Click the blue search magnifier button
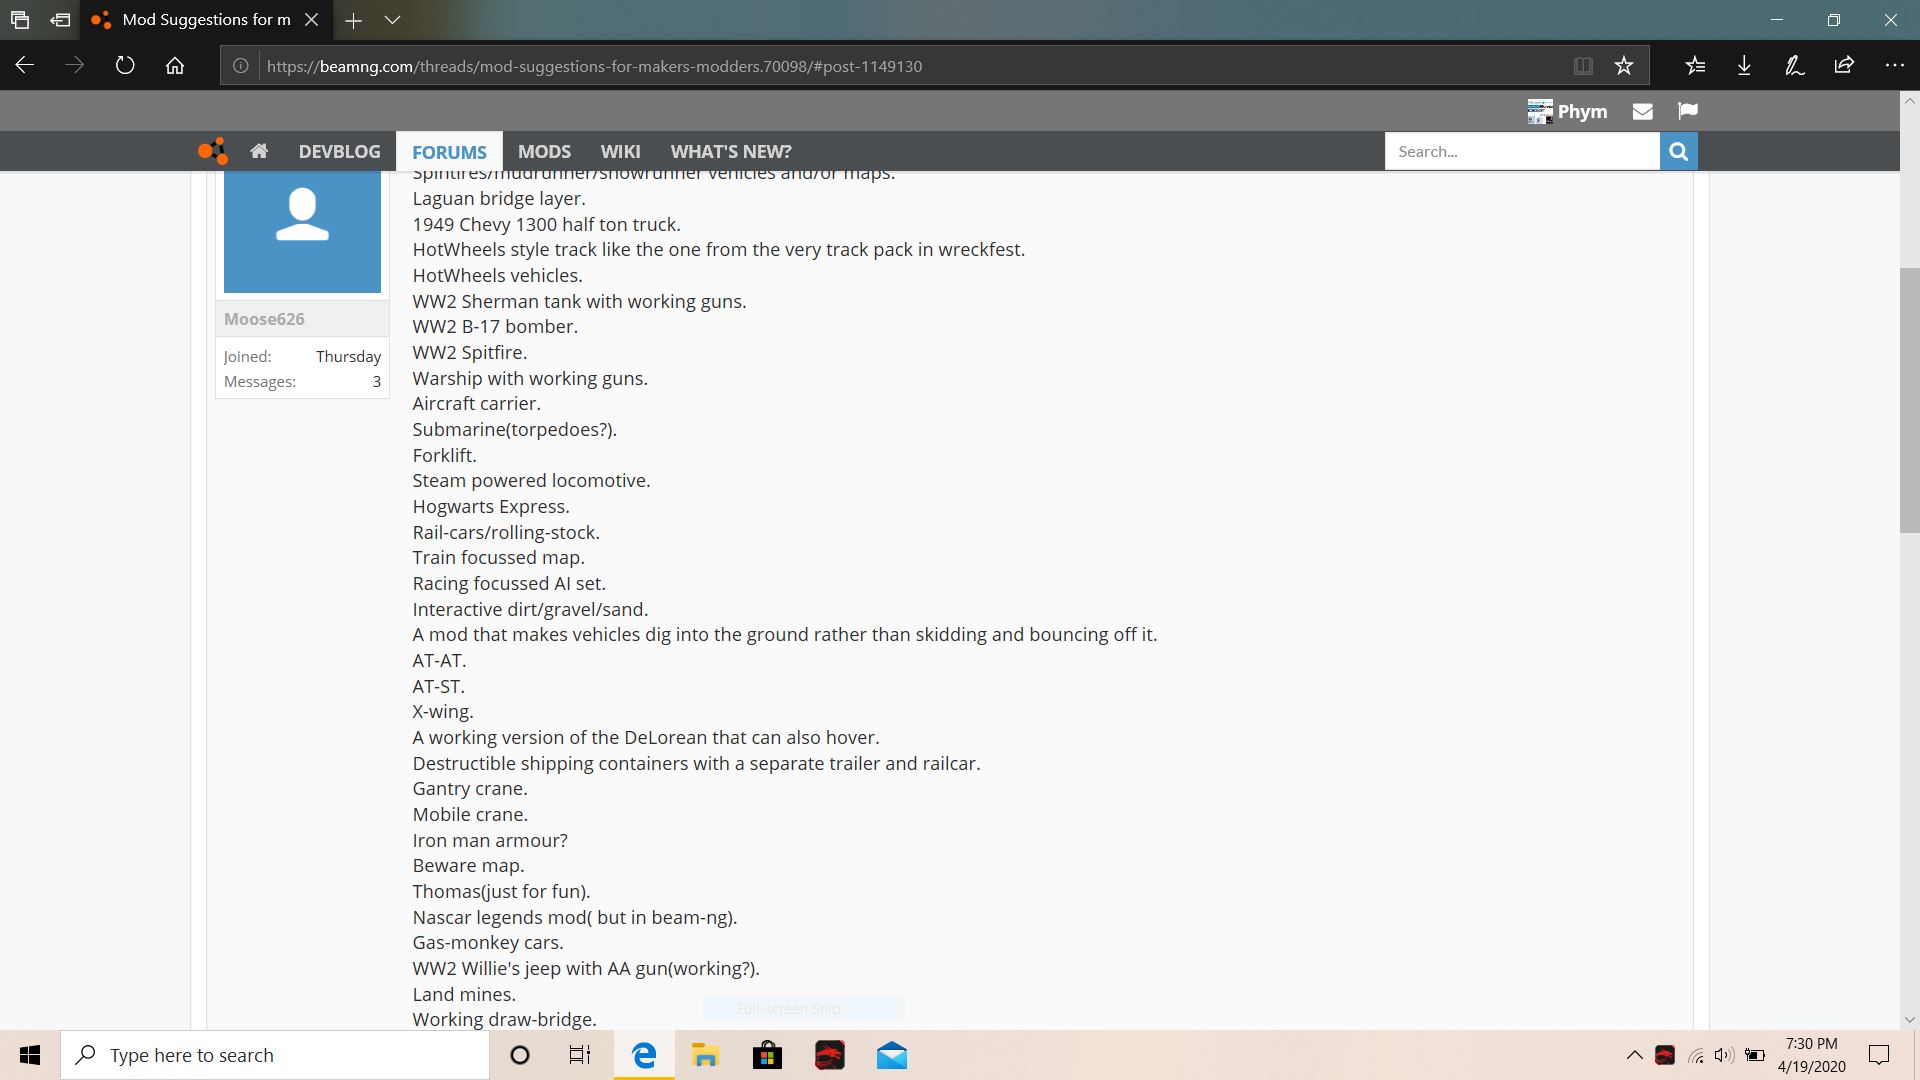The image size is (1920, 1080). tap(1679, 151)
